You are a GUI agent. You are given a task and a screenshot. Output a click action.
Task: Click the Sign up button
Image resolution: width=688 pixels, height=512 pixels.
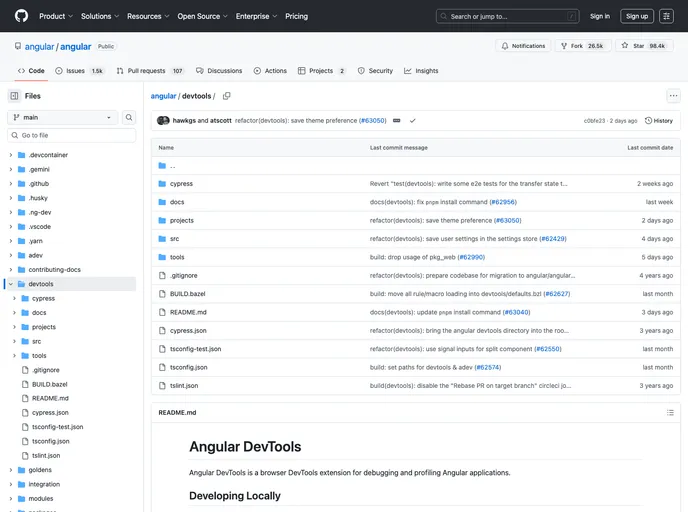(637, 16)
